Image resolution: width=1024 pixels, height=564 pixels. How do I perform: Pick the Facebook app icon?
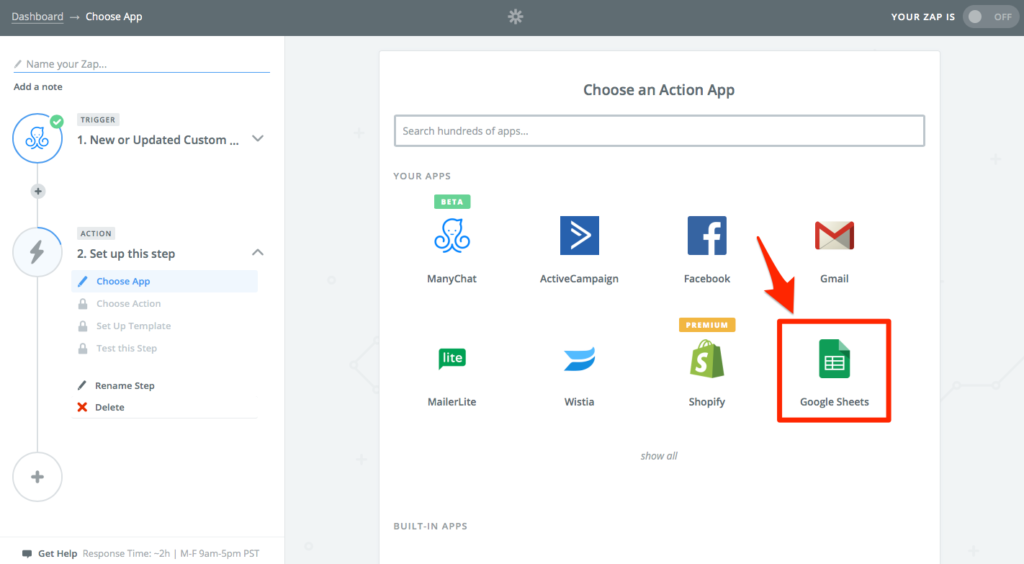coord(707,236)
